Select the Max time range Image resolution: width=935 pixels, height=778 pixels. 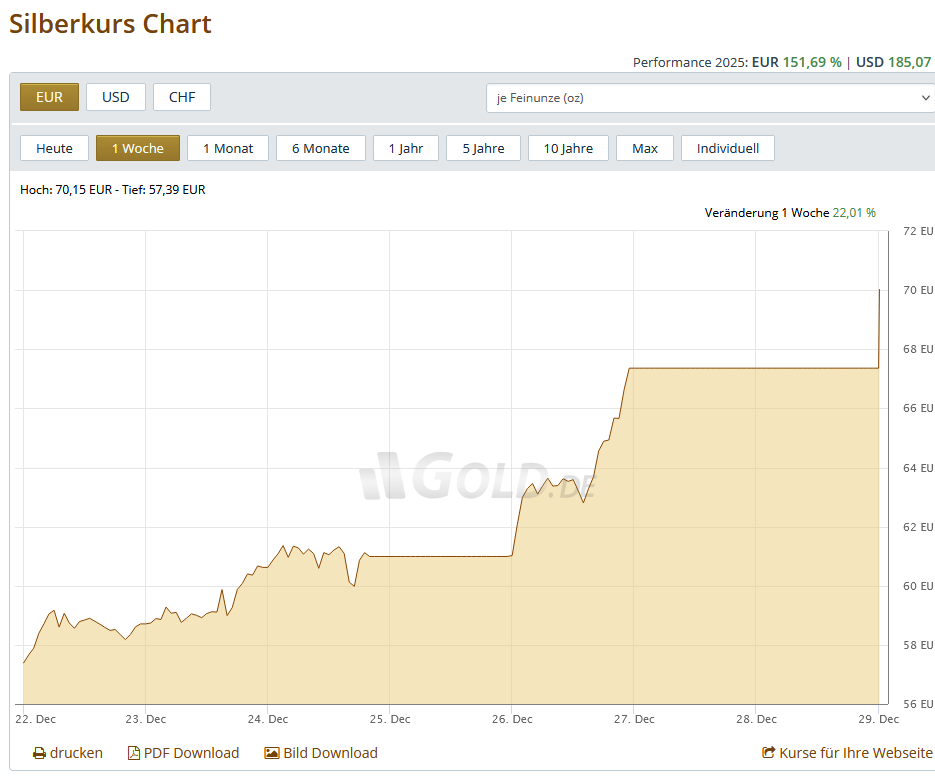[645, 148]
